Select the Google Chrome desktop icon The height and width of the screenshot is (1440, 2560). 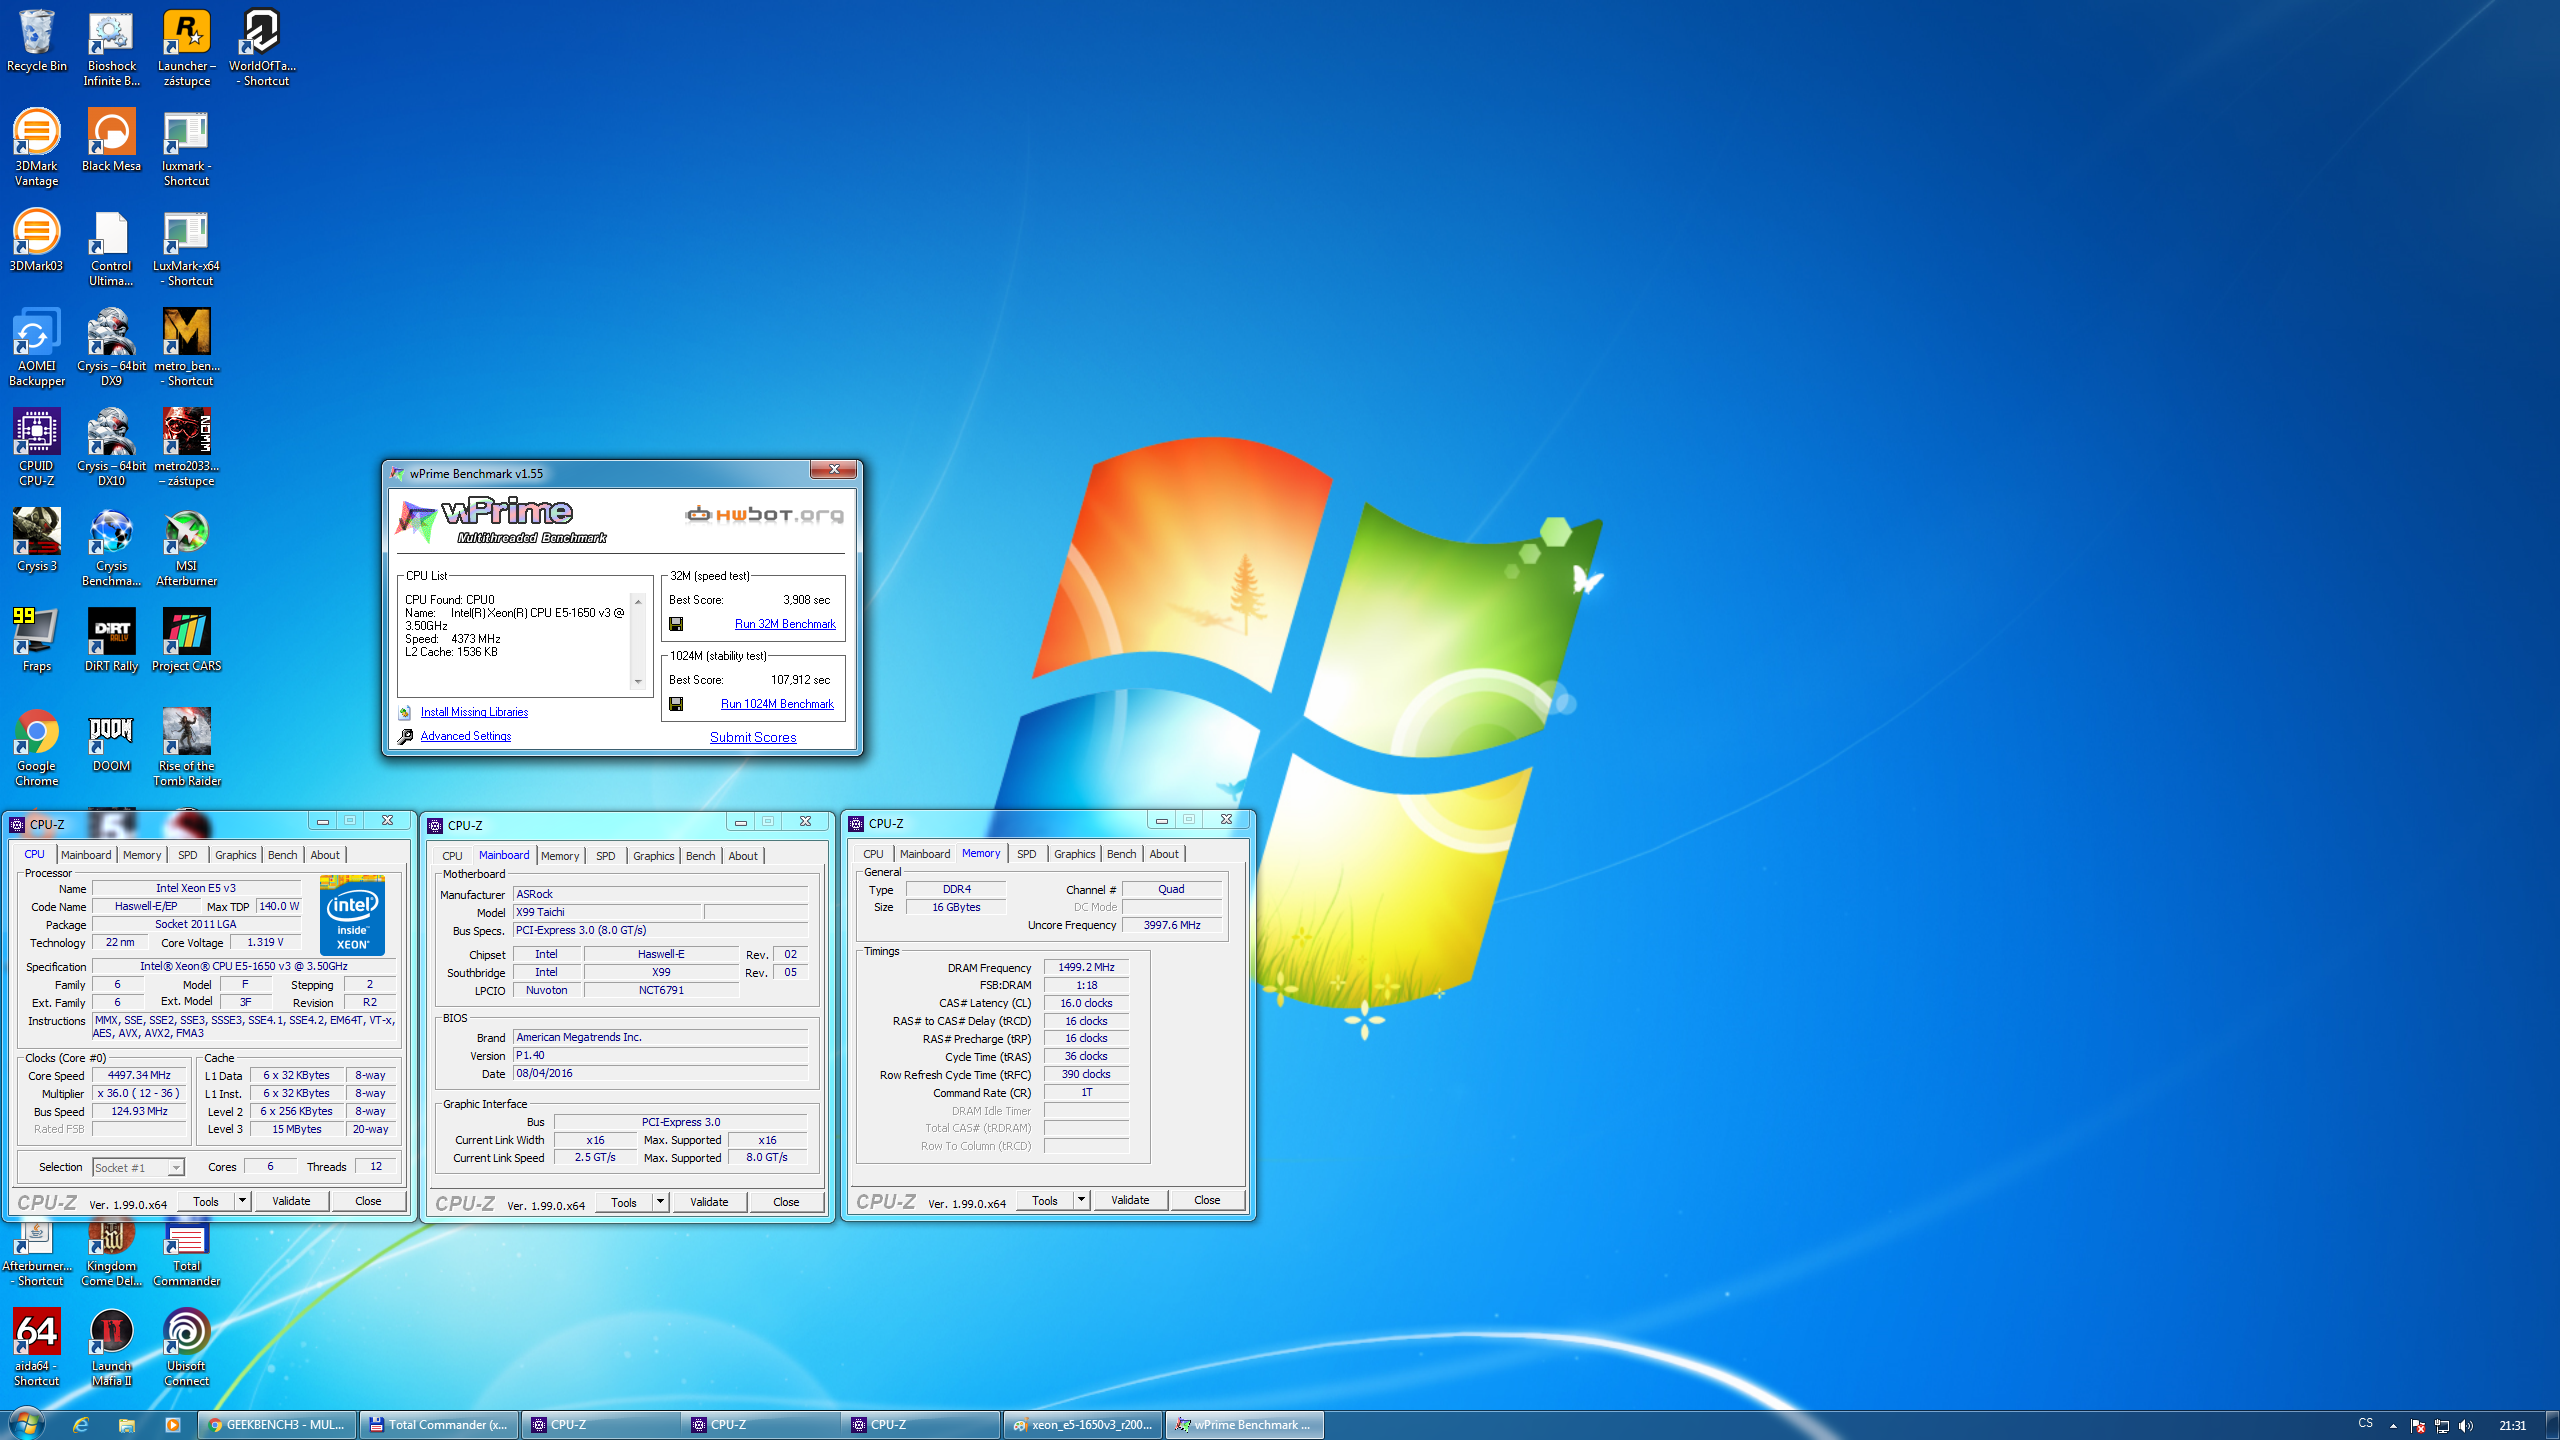[x=37, y=748]
